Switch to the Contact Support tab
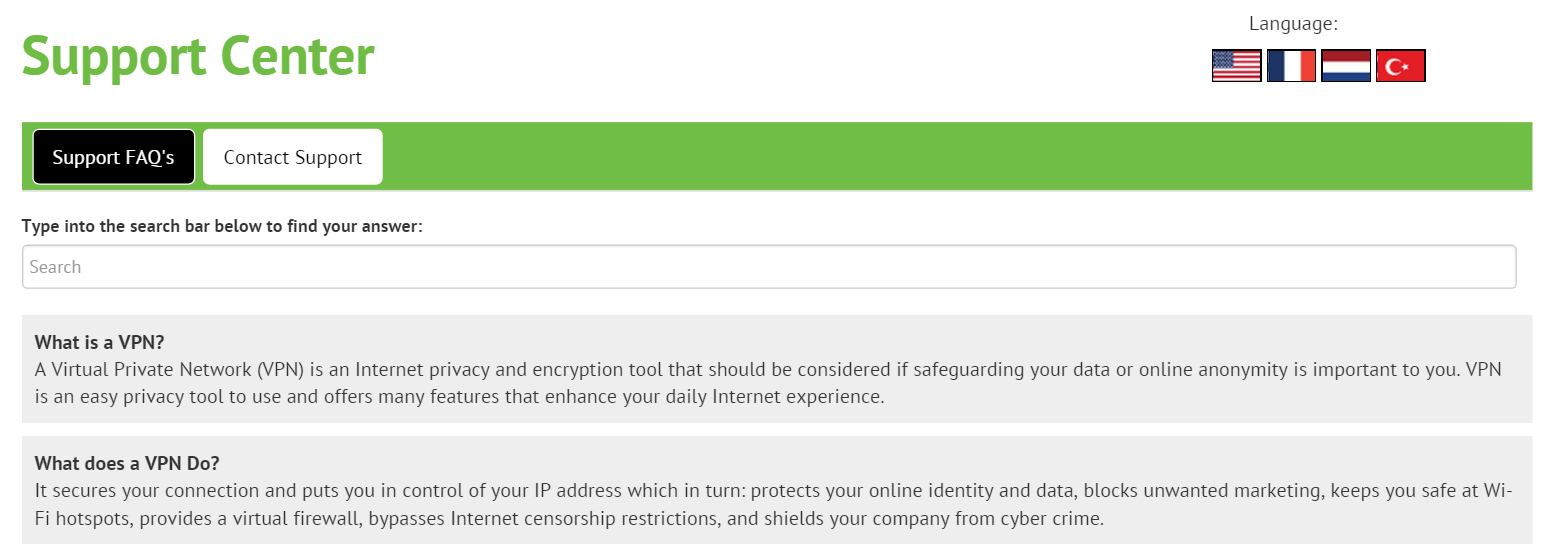1555x546 pixels. 293,157
